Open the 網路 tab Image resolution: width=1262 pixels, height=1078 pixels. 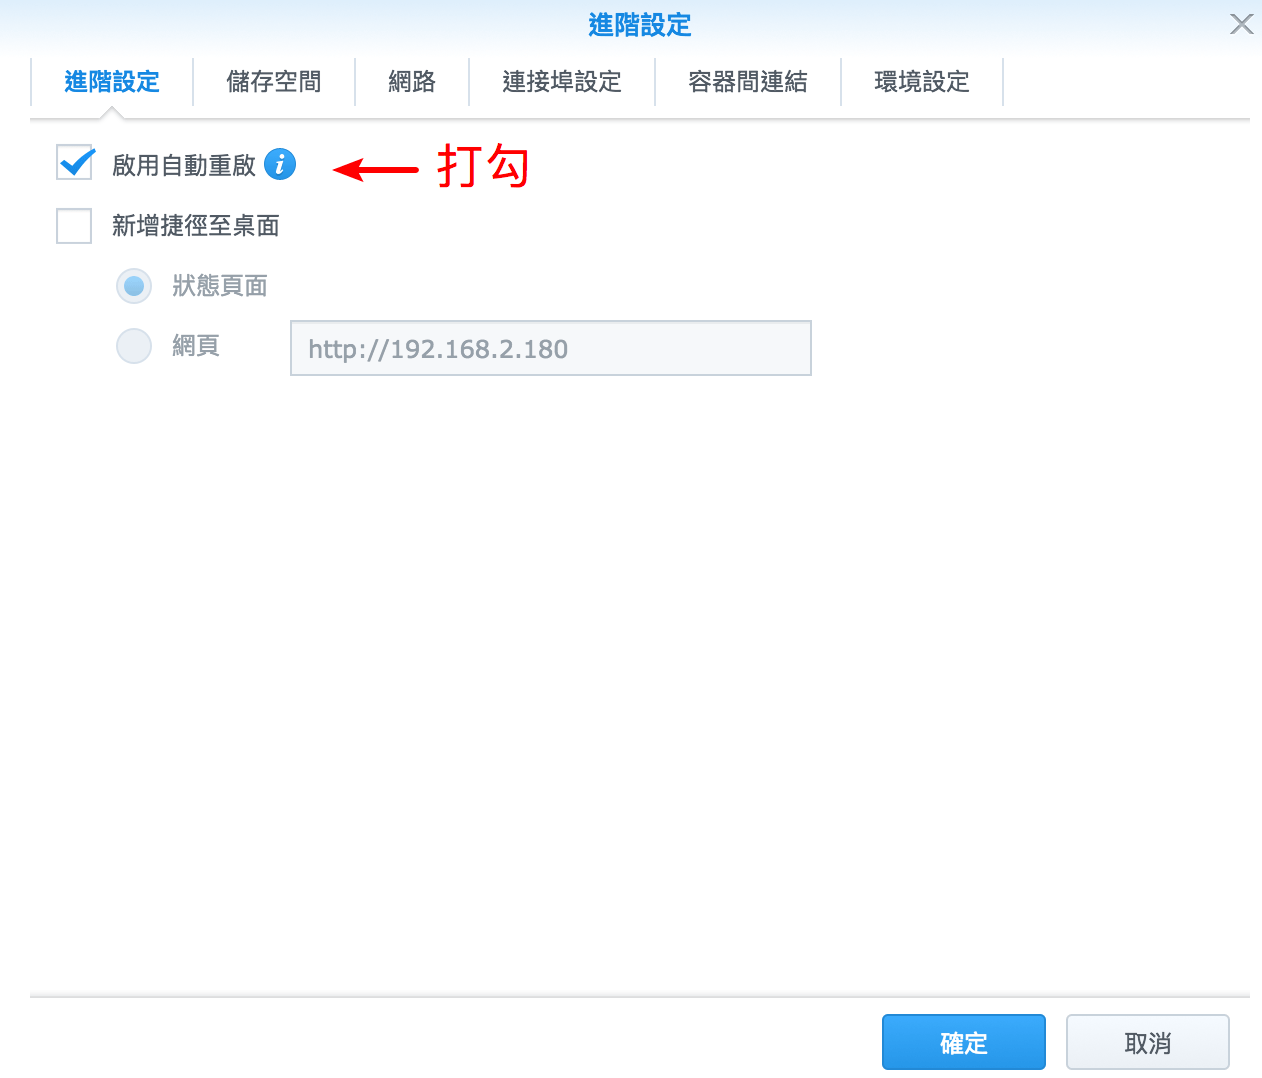[411, 82]
